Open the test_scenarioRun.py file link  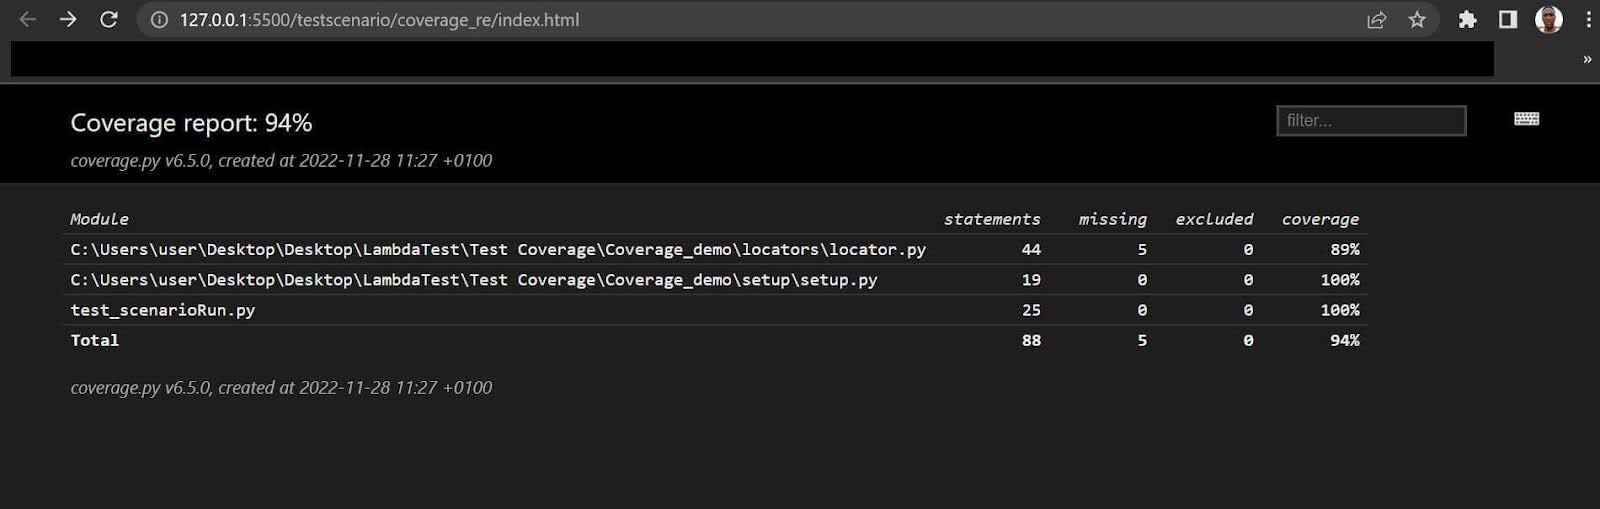tap(162, 310)
